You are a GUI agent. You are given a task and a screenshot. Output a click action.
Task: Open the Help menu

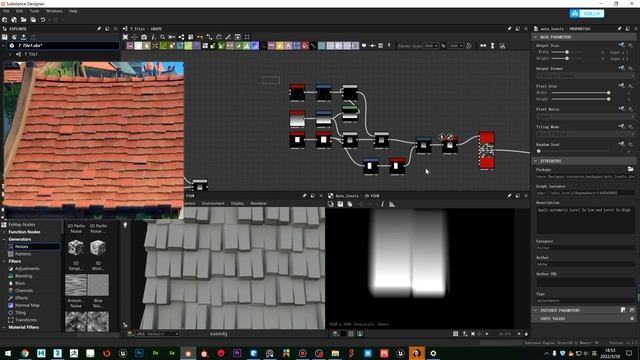click(x=73, y=11)
